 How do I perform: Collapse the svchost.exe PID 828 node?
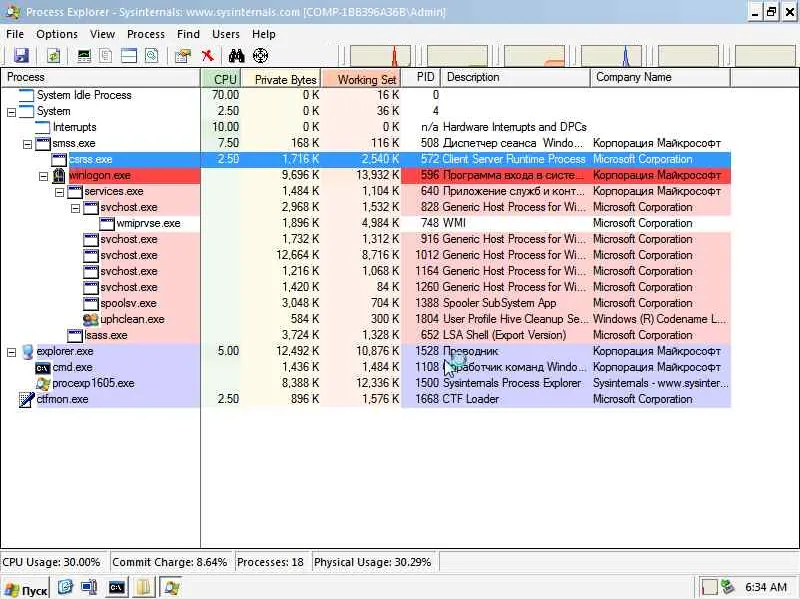point(76,208)
